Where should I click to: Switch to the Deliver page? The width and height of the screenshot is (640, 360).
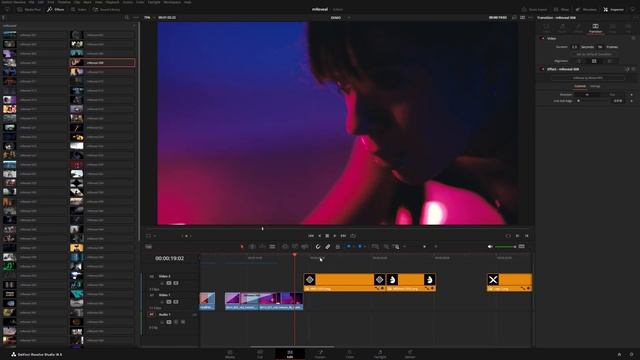pos(410,354)
